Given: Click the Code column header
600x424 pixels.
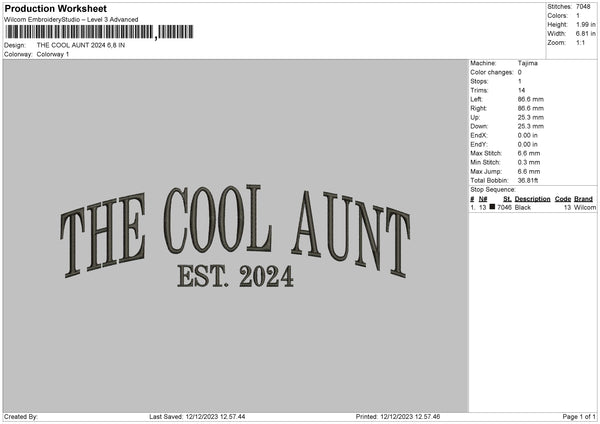Looking at the screenshot, I should coord(563,199).
